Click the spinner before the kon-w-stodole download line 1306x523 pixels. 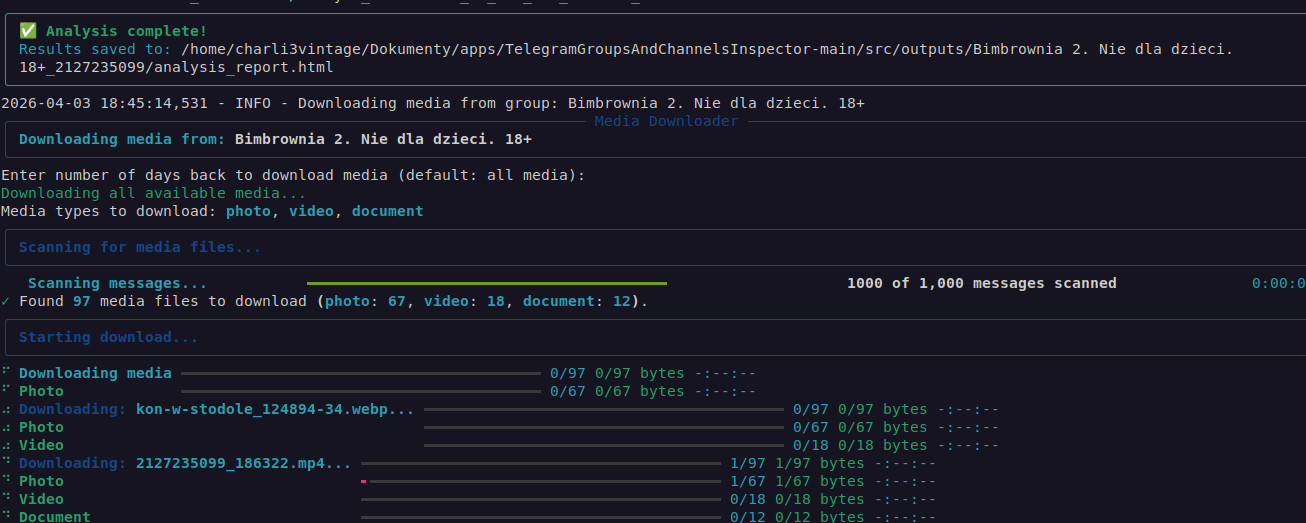click(x=6, y=409)
